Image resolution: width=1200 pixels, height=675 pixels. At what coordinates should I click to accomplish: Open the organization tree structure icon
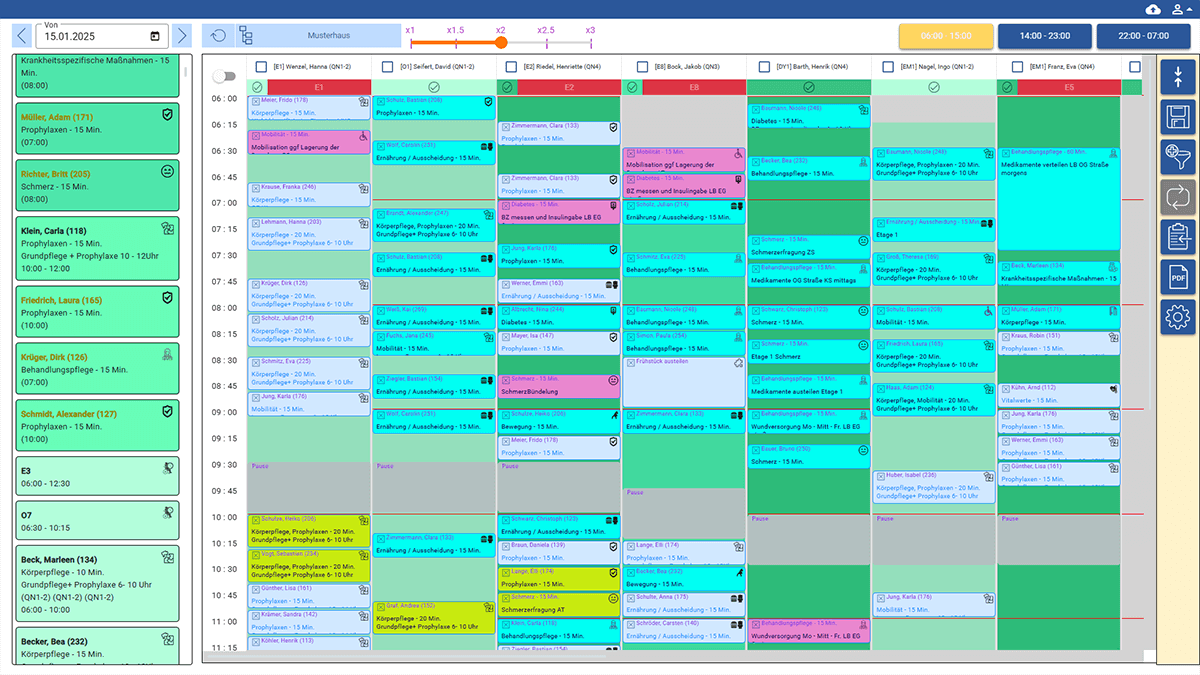coord(245,36)
